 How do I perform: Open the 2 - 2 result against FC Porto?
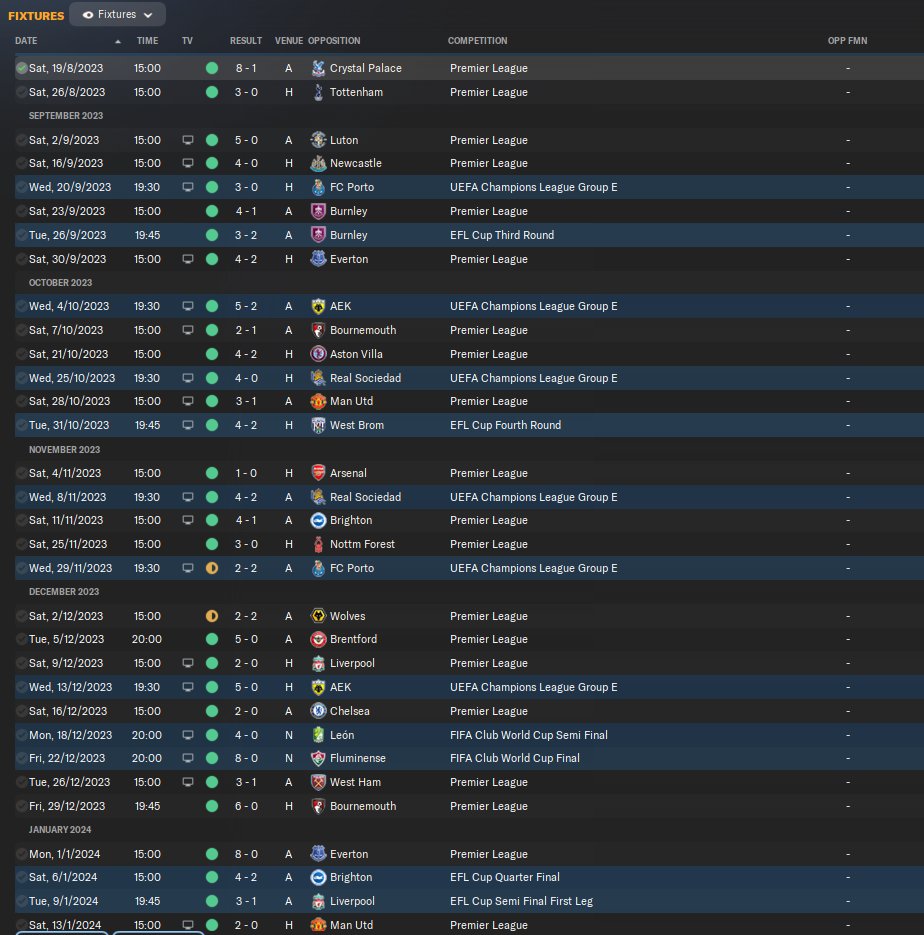point(246,568)
